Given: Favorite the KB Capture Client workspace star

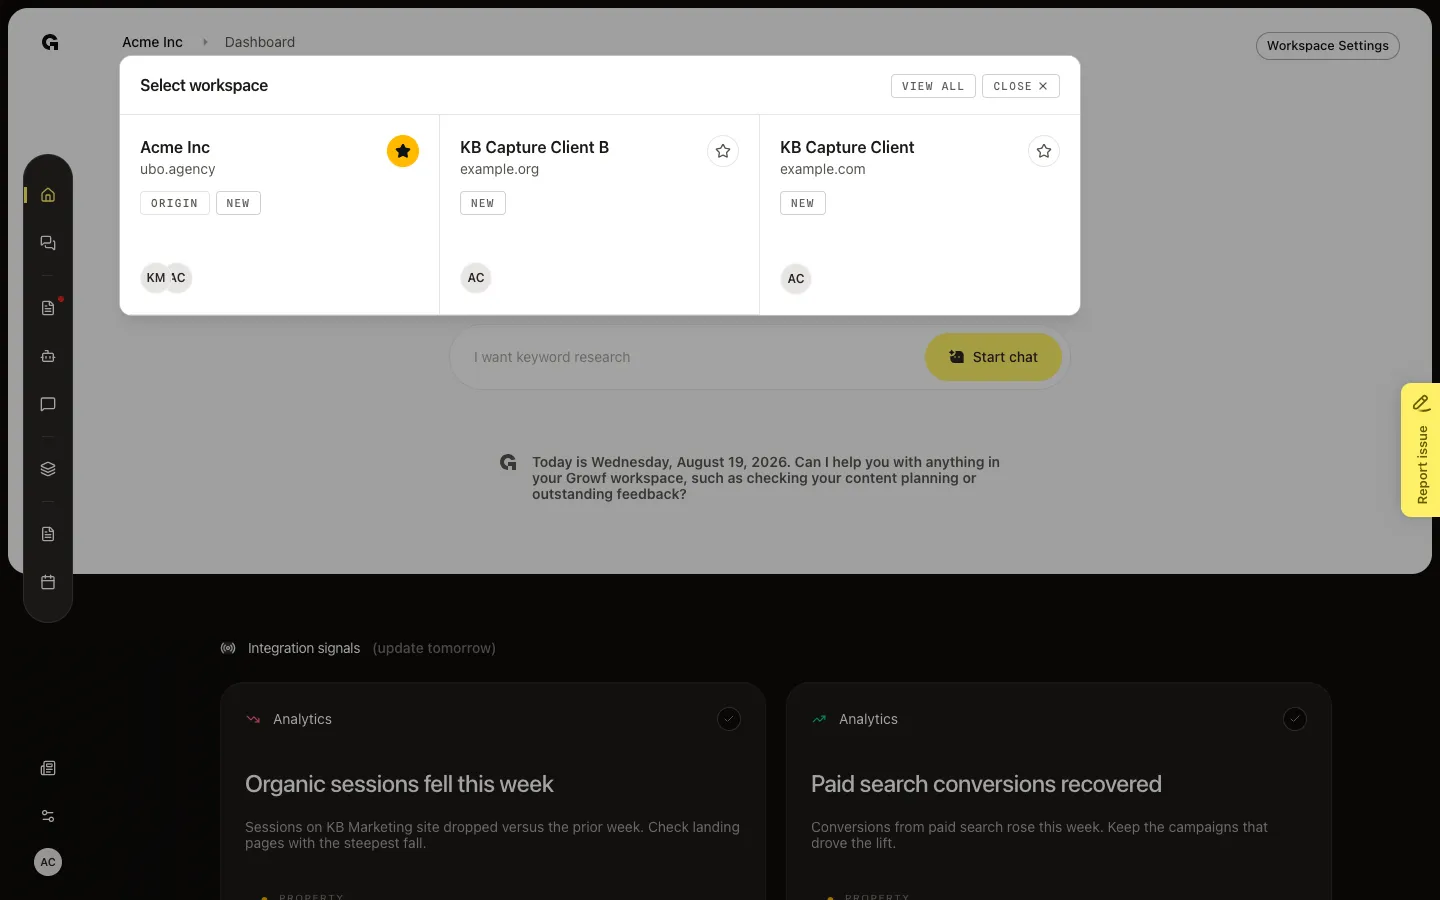Looking at the screenshot, I should point(1044,151).
